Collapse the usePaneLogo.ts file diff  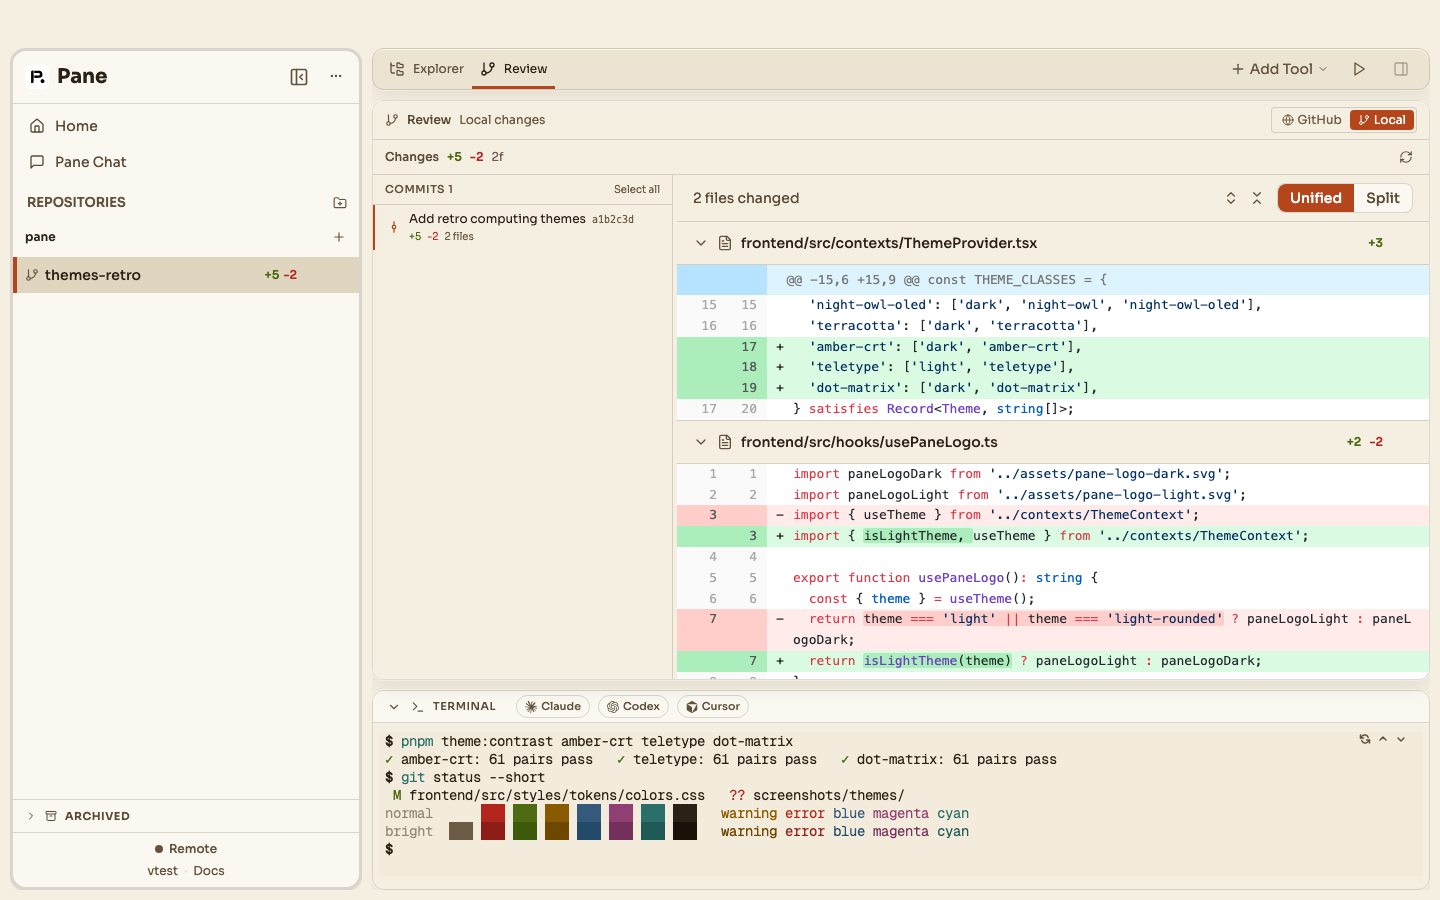coord(701,442)
